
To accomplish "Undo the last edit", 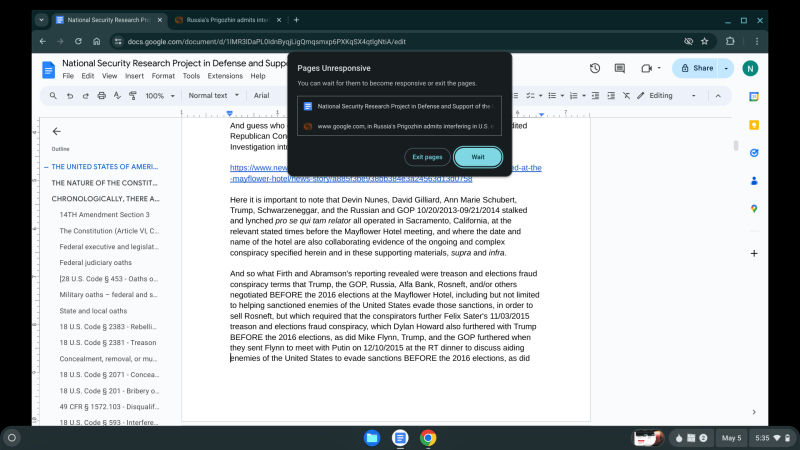I will click(70, 95).
